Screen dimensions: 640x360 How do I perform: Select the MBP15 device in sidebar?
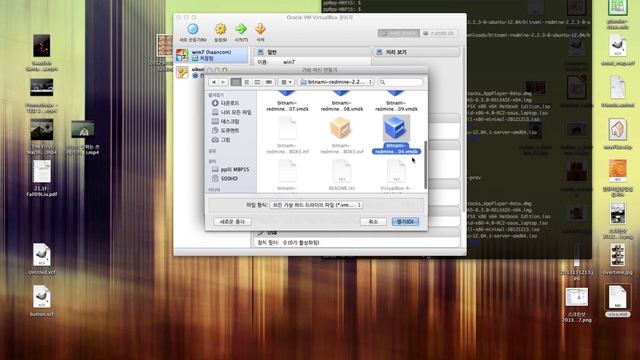pos(231,169)
